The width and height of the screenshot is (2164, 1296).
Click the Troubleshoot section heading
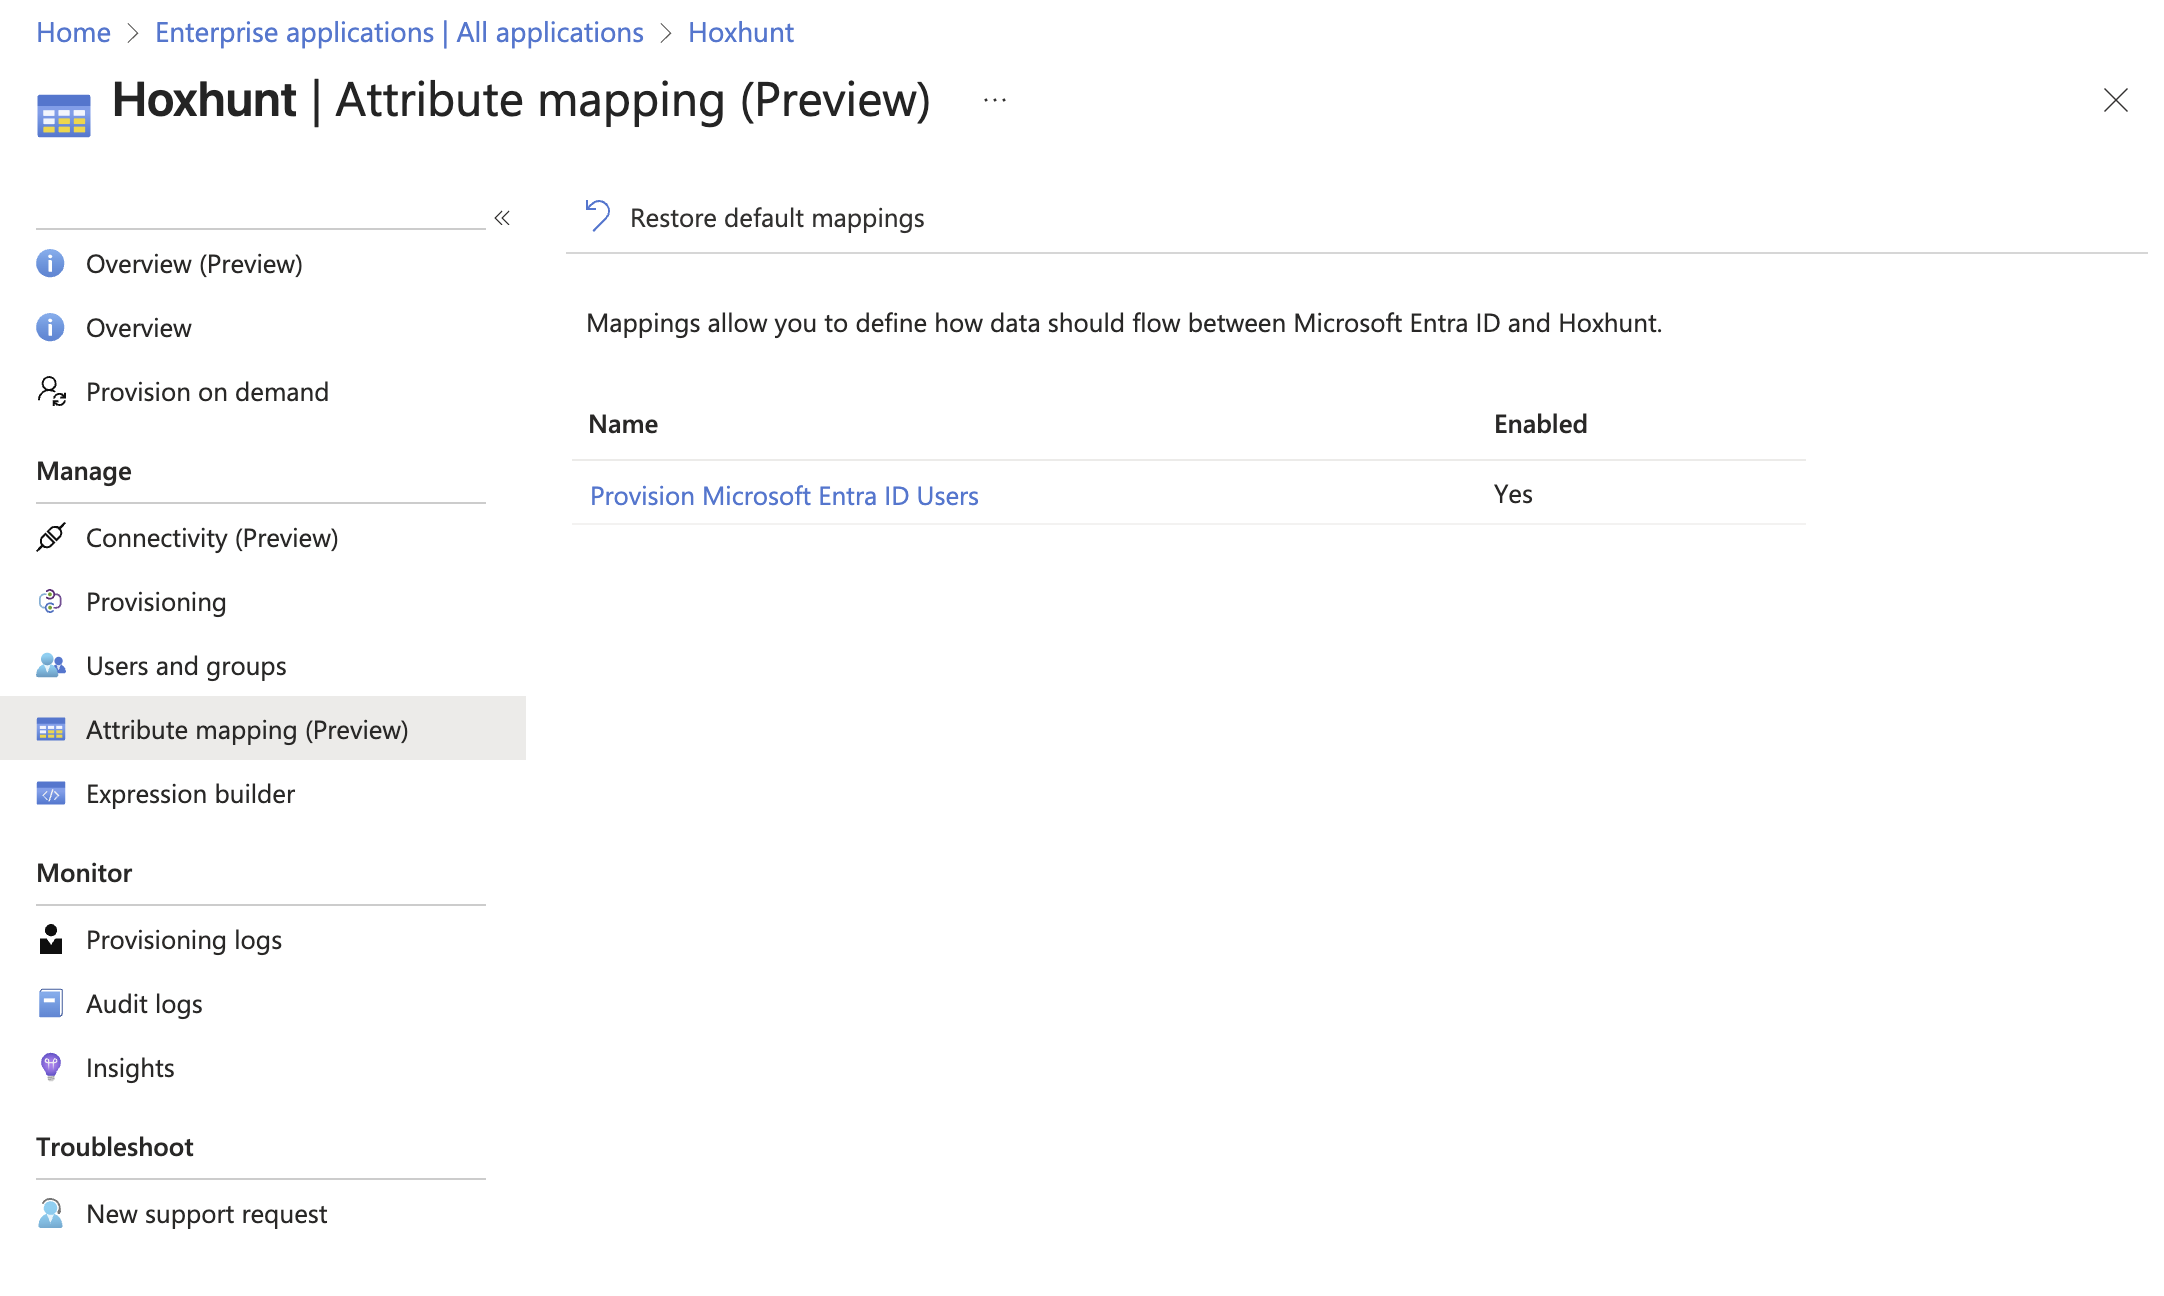(115, 1147)
